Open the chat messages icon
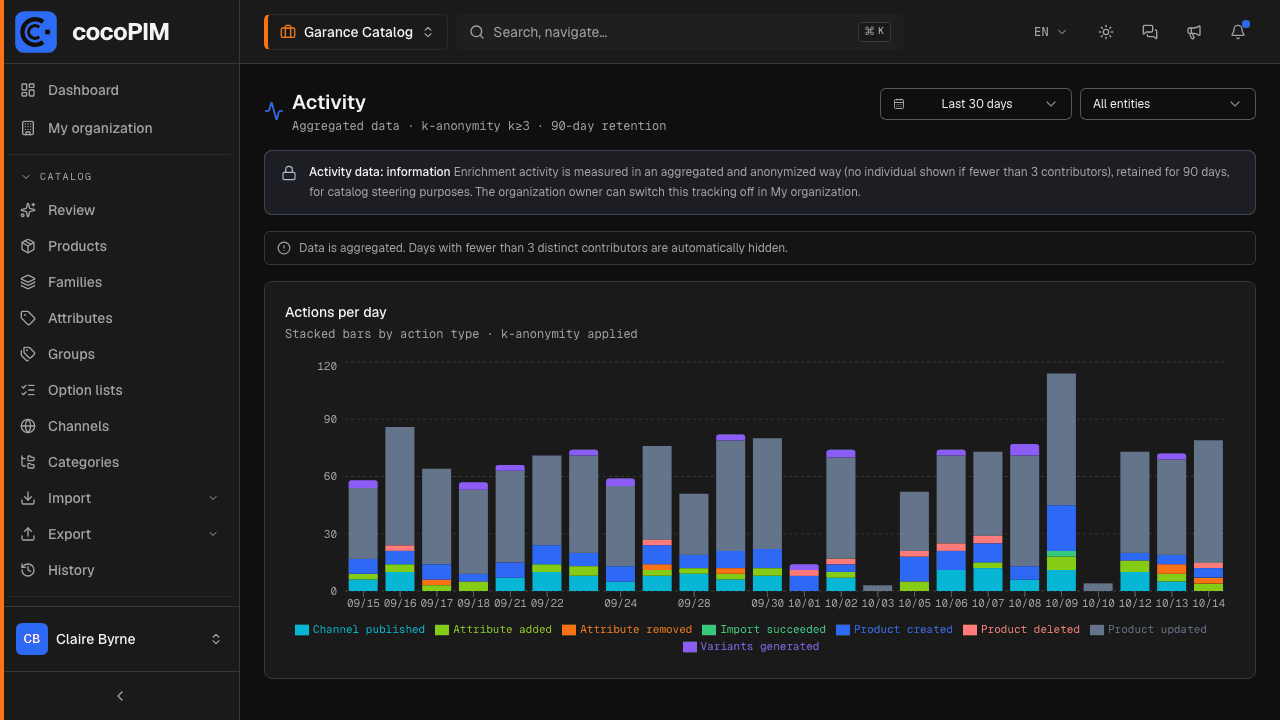 pyautogui.click(x=1150, y=32)
